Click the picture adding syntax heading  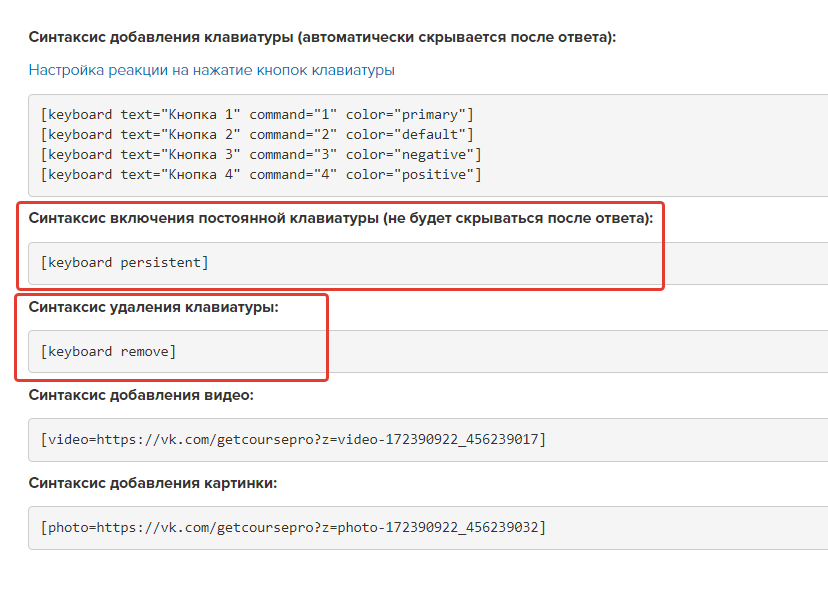click(153, 483)
